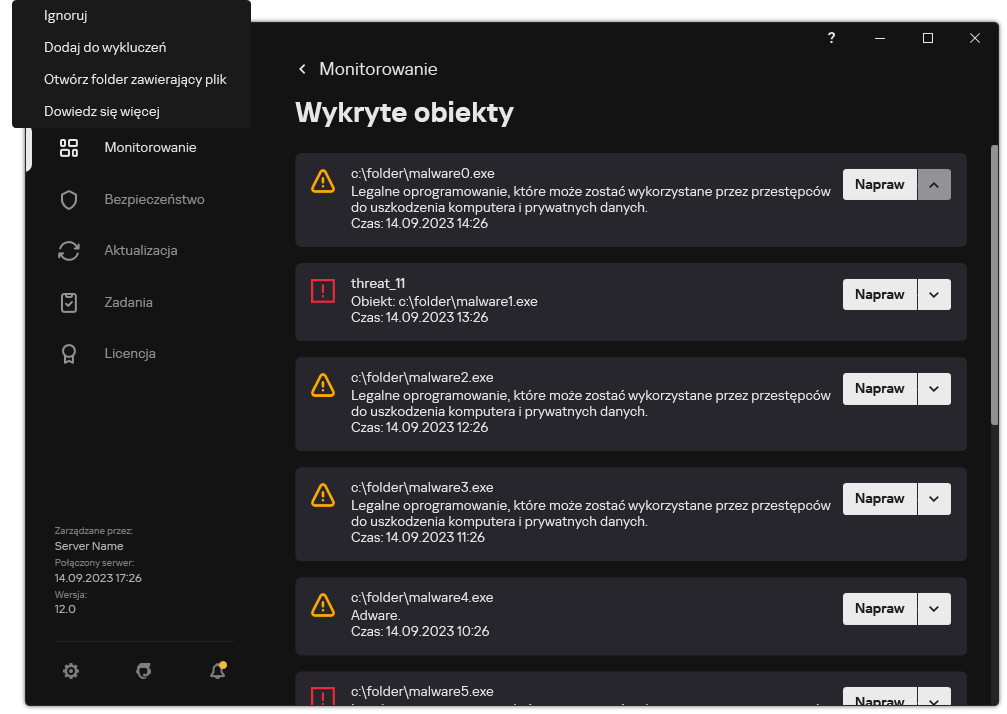Expand the Adware malware4.exe entry chevron
The width and height of the screenshot is (1007, 714).
click(934, 608)
